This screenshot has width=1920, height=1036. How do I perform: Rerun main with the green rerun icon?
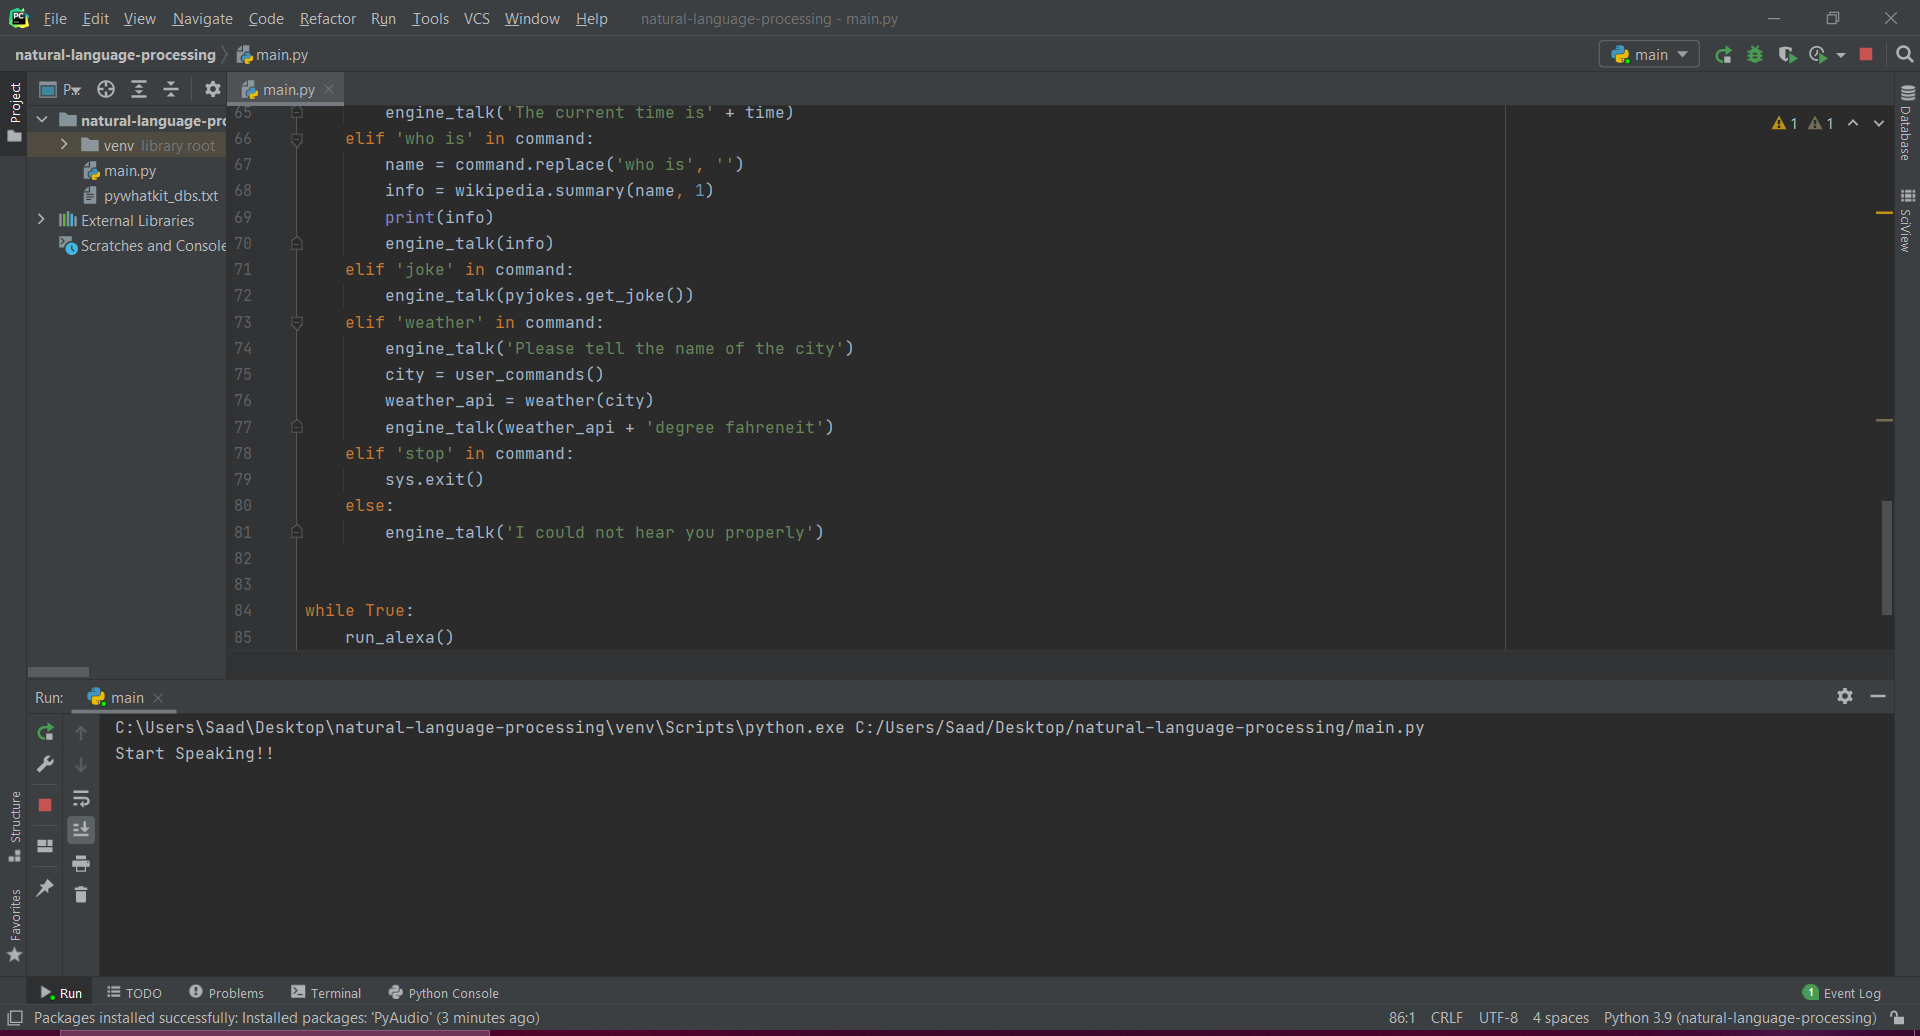(1723, 55)
